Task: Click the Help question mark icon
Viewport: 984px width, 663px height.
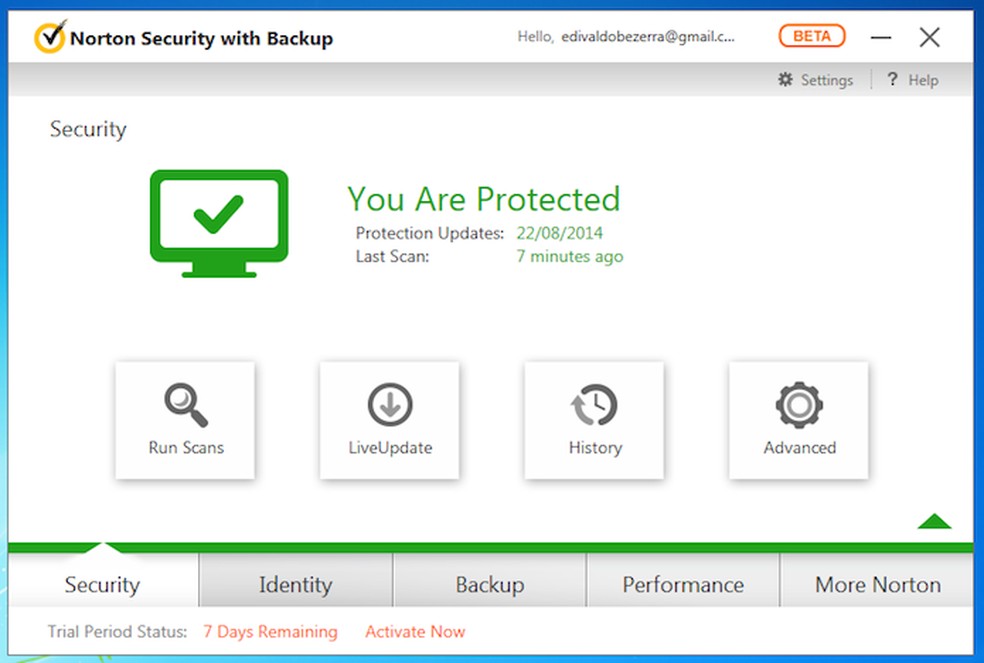Action: [x=893, y=80]
